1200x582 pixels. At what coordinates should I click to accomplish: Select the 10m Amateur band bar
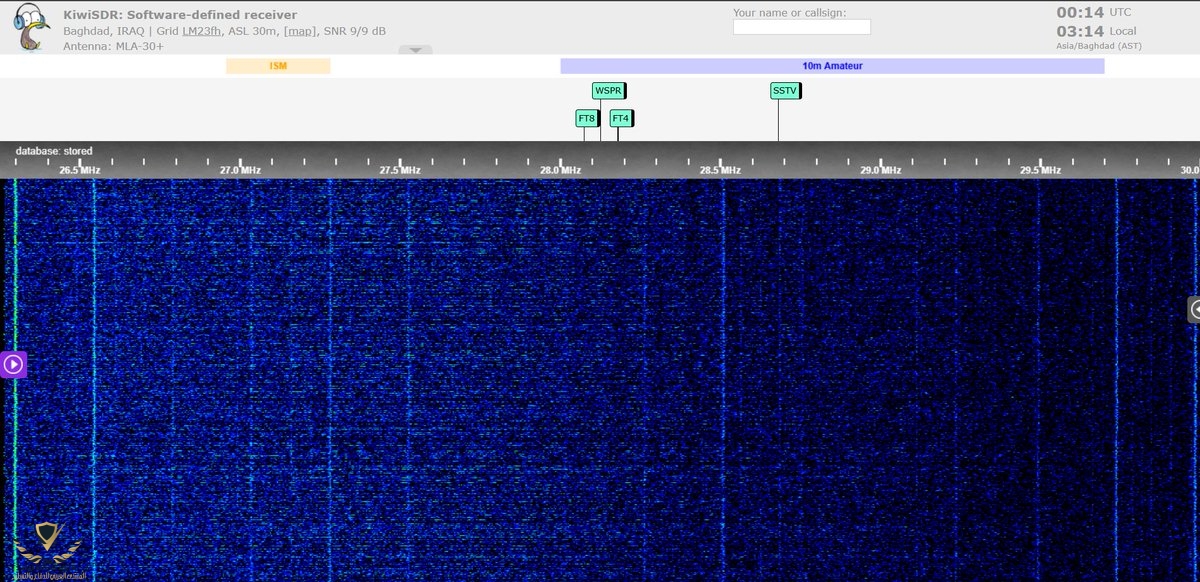click(x=832, y=66)
